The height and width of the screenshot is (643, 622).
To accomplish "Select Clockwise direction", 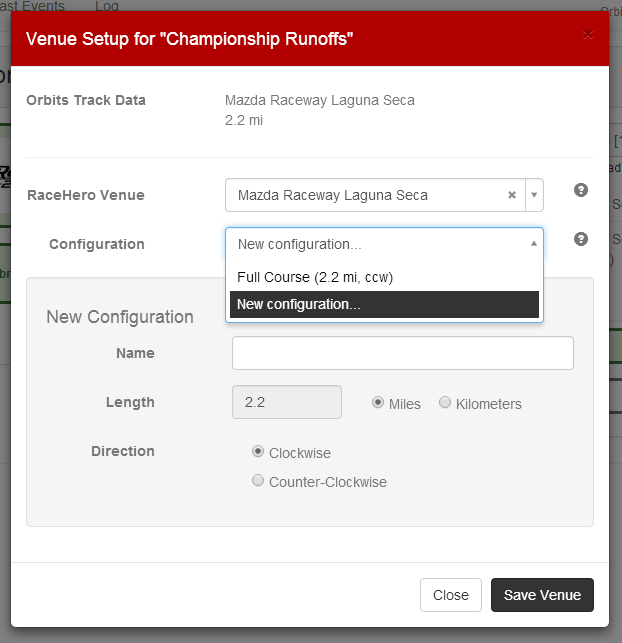I will (x=258, y=451).
